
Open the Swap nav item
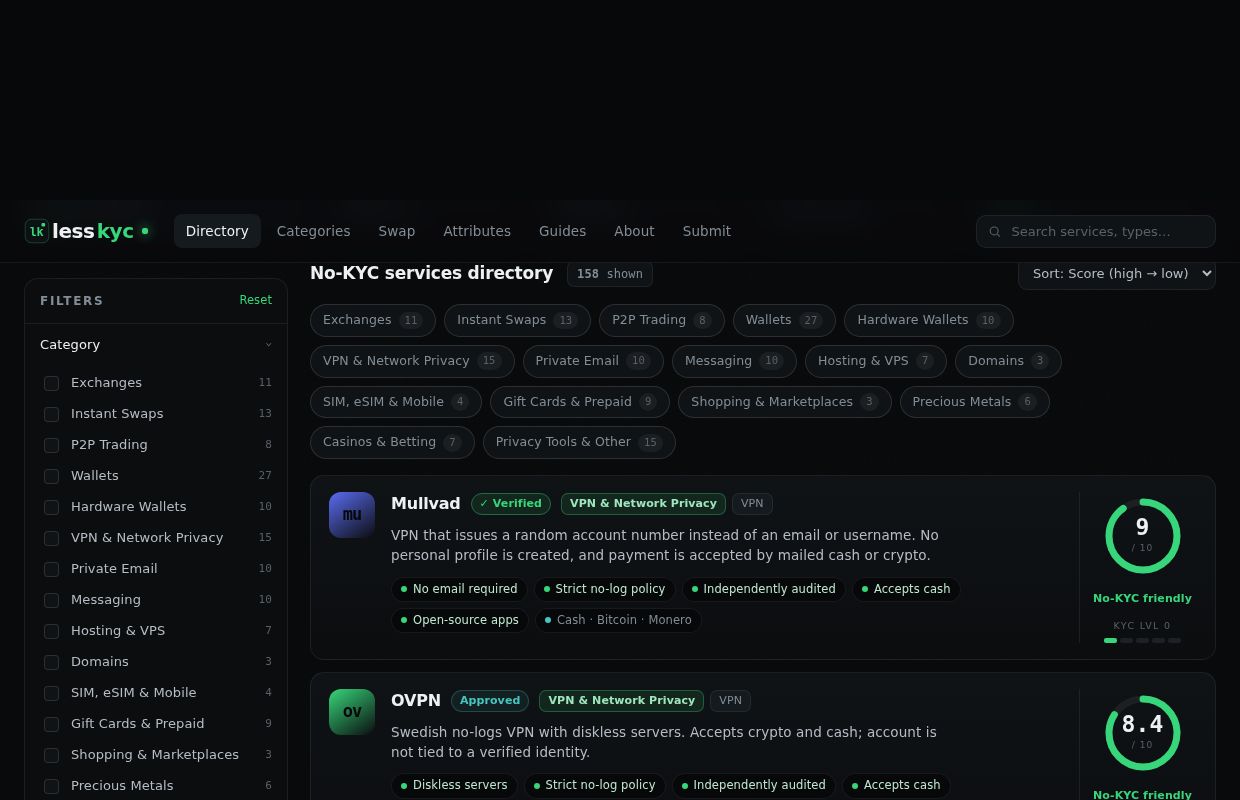pos(396,231)
